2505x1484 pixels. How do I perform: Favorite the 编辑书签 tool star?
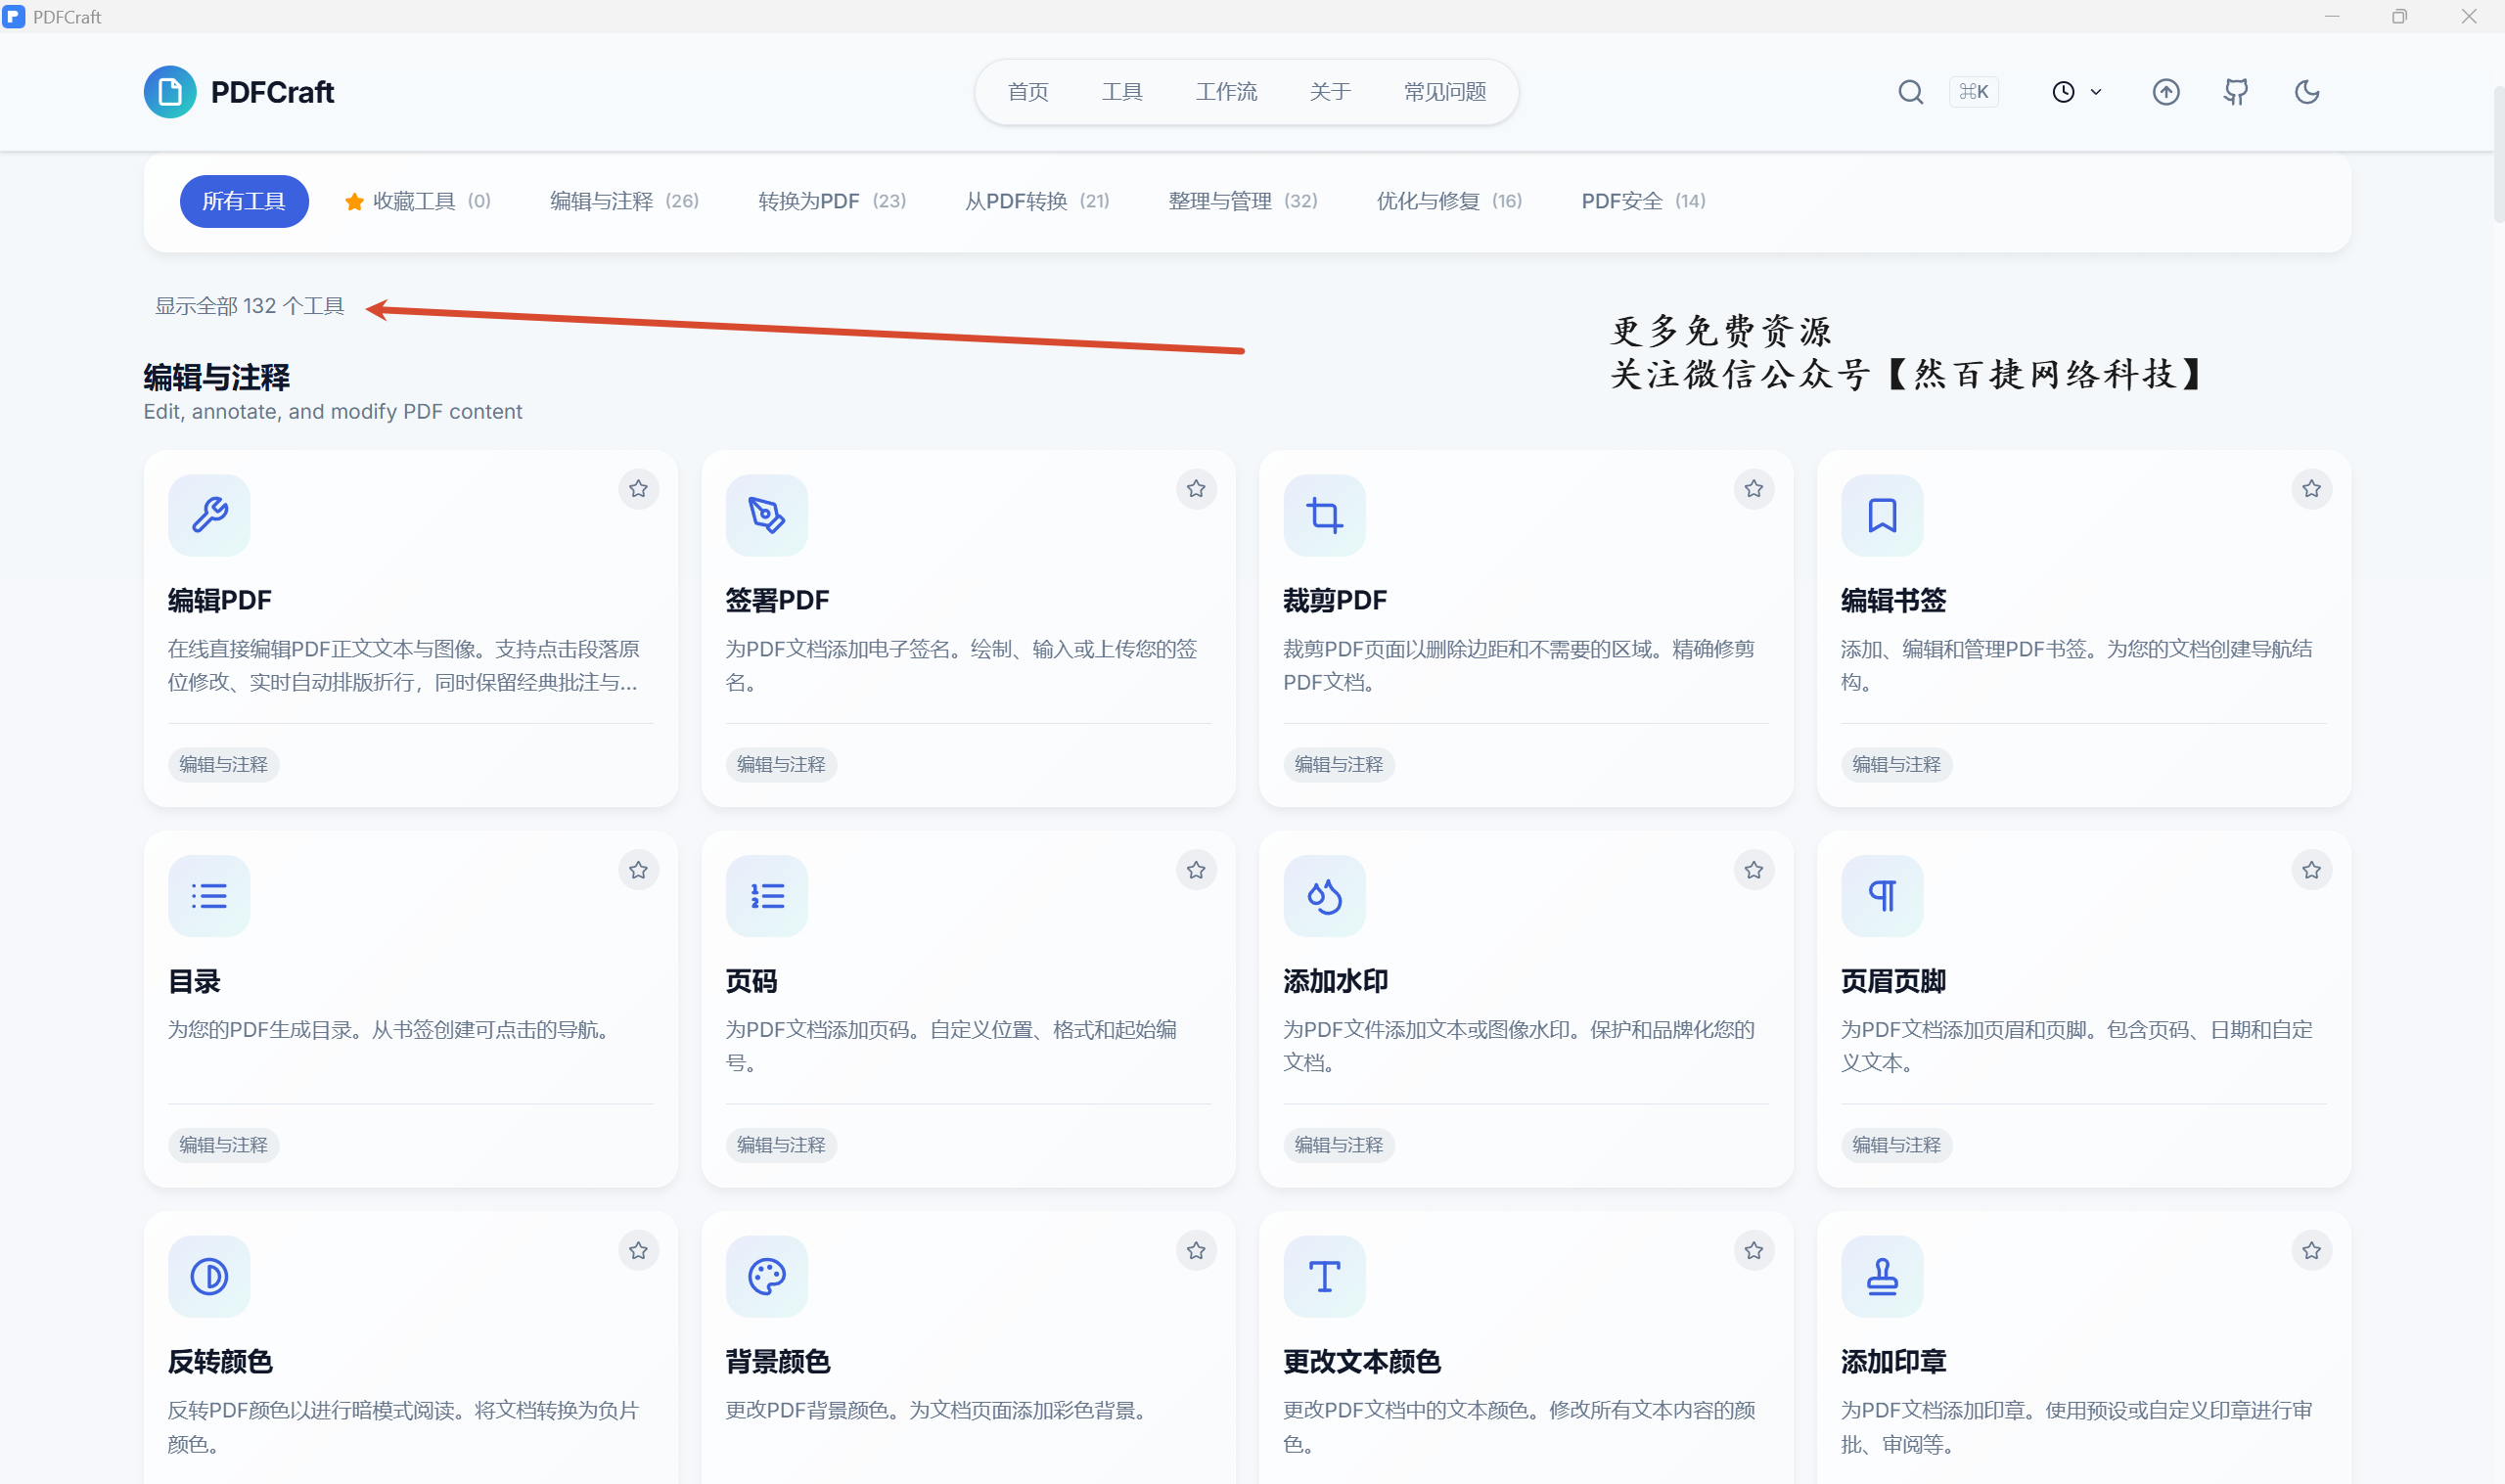[2311, 489]
